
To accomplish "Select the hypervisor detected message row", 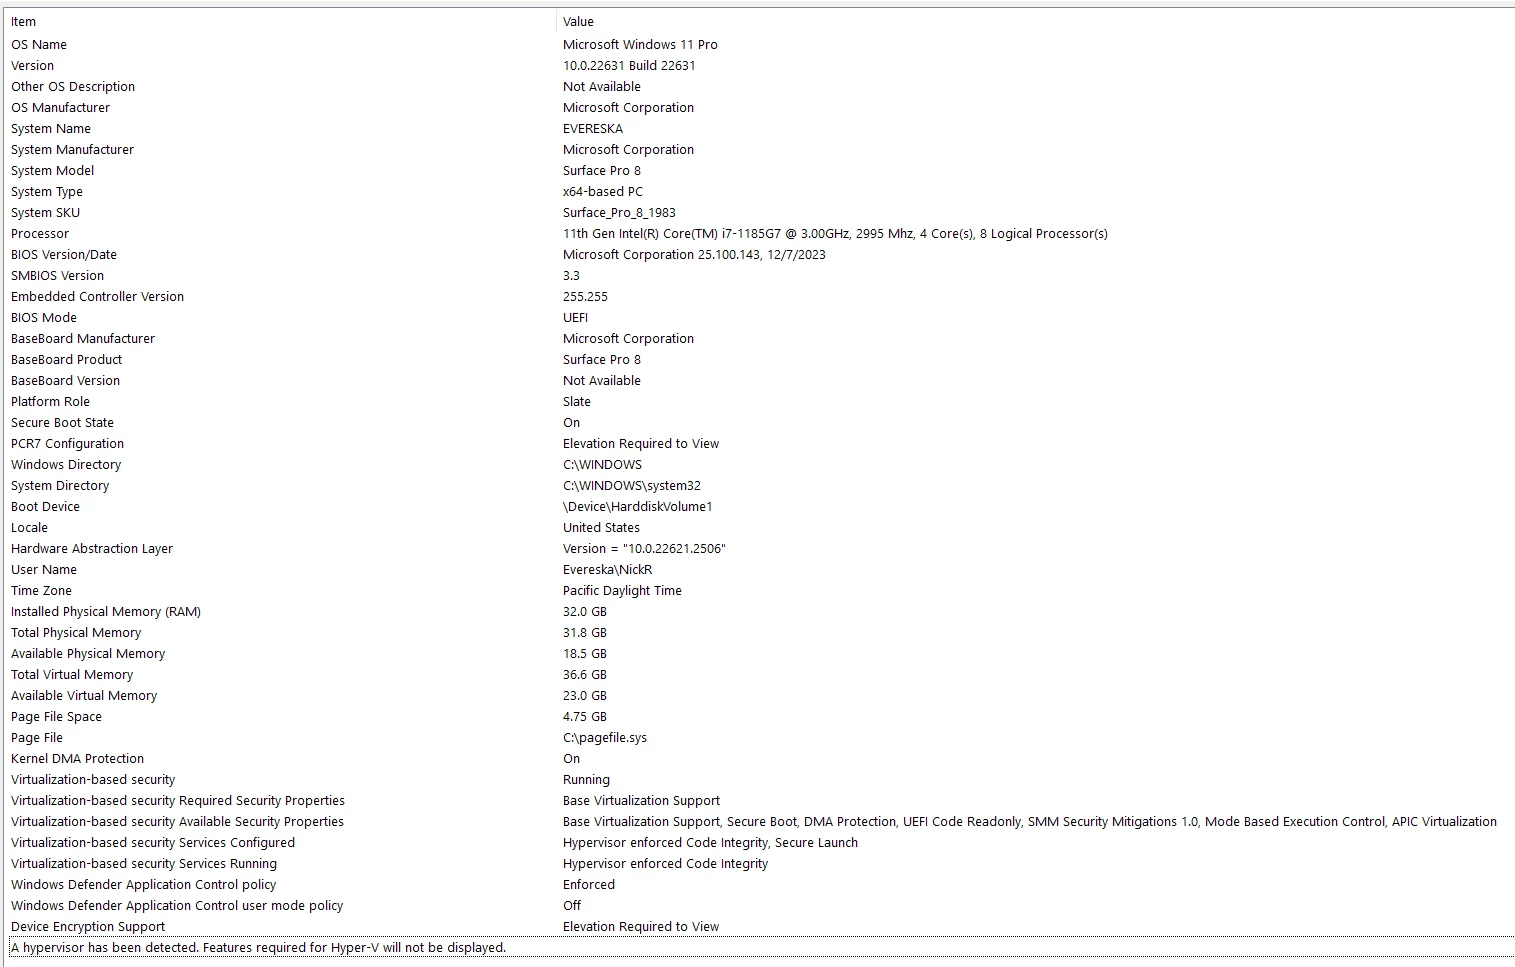I will (x=757, y=947).
